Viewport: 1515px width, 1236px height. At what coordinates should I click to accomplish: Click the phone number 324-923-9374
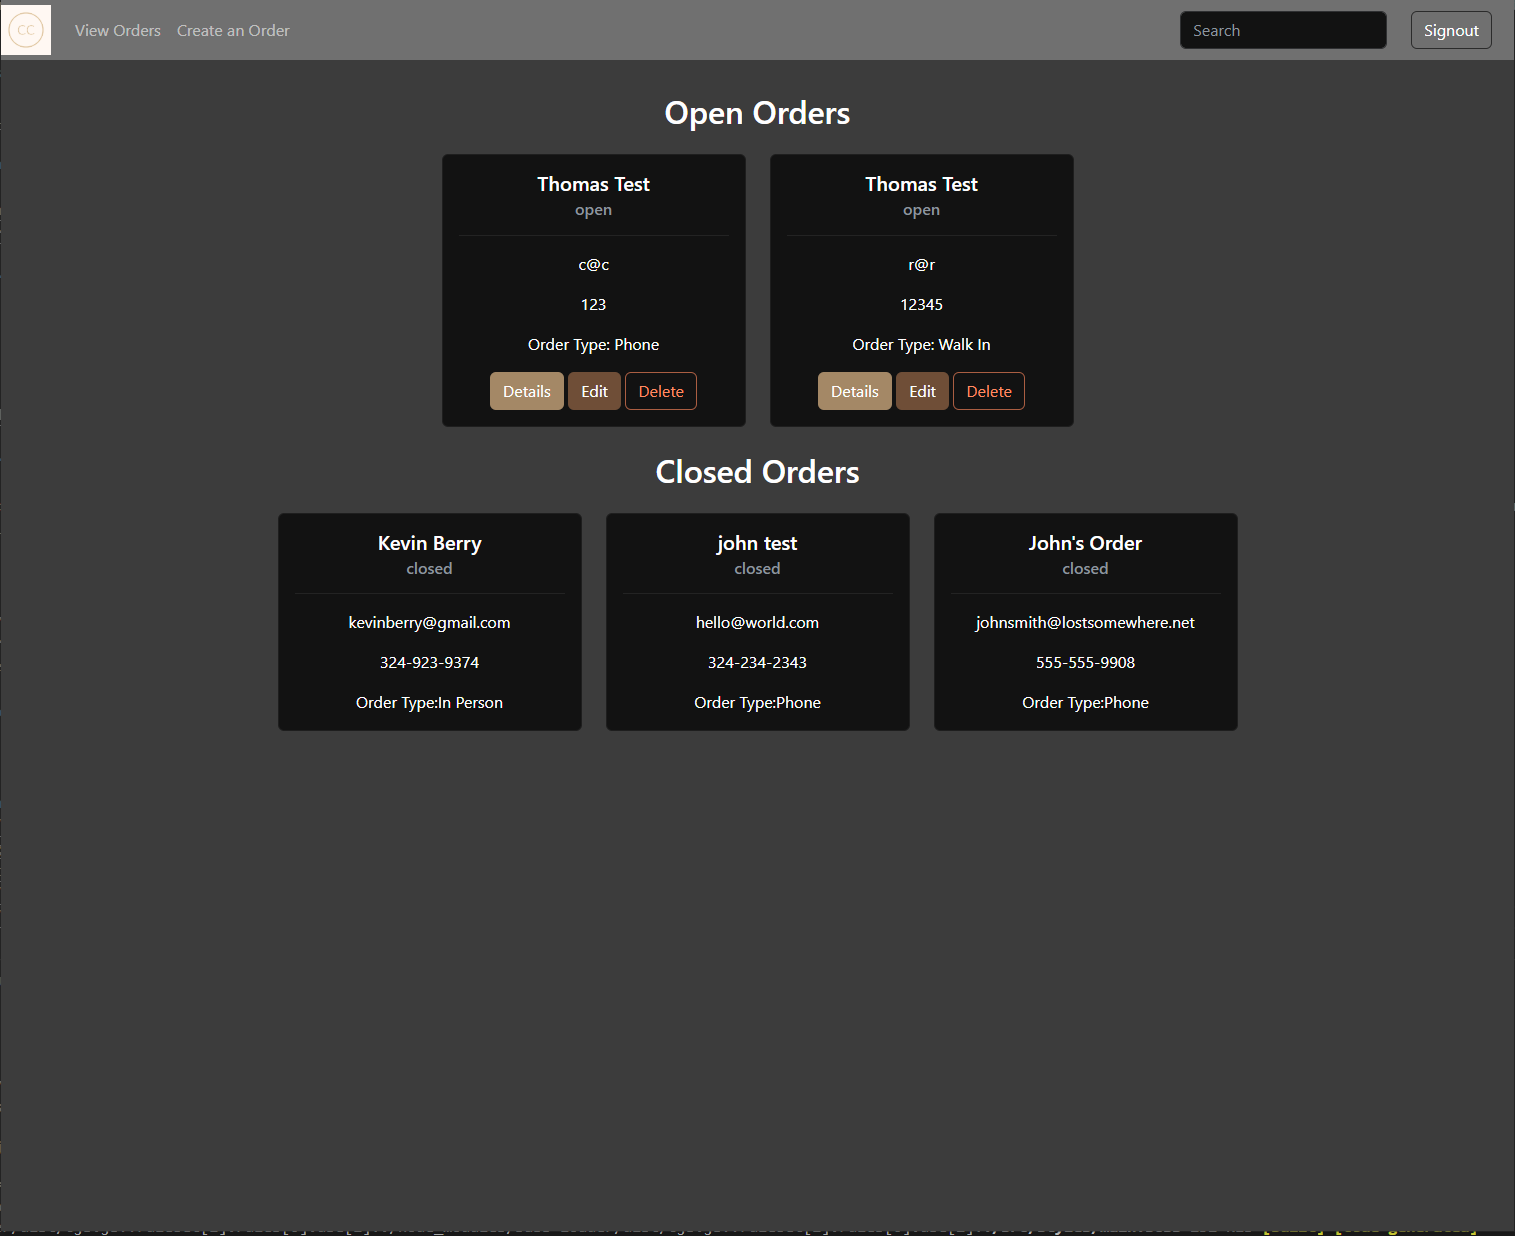(x=429, y=662)
